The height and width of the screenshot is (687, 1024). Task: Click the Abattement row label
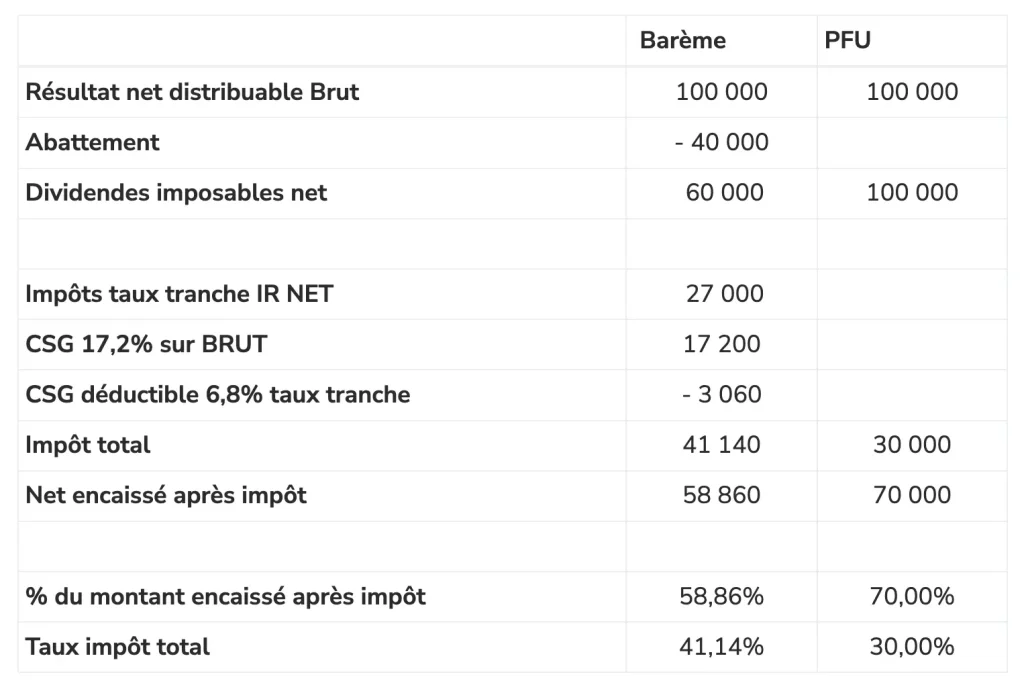(x=92, y=142)
